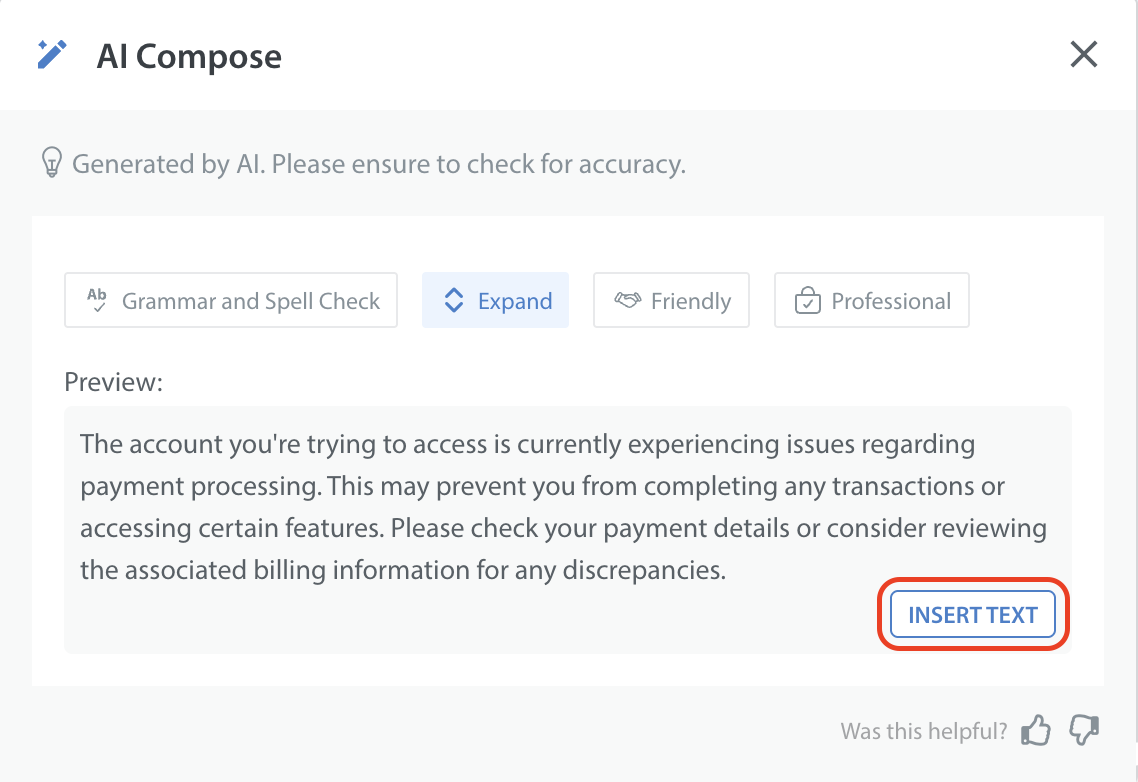Click the bag icon for Professional tone
Screen dimensions: 1138x782
pyautogui.click(x=807, y=301)
